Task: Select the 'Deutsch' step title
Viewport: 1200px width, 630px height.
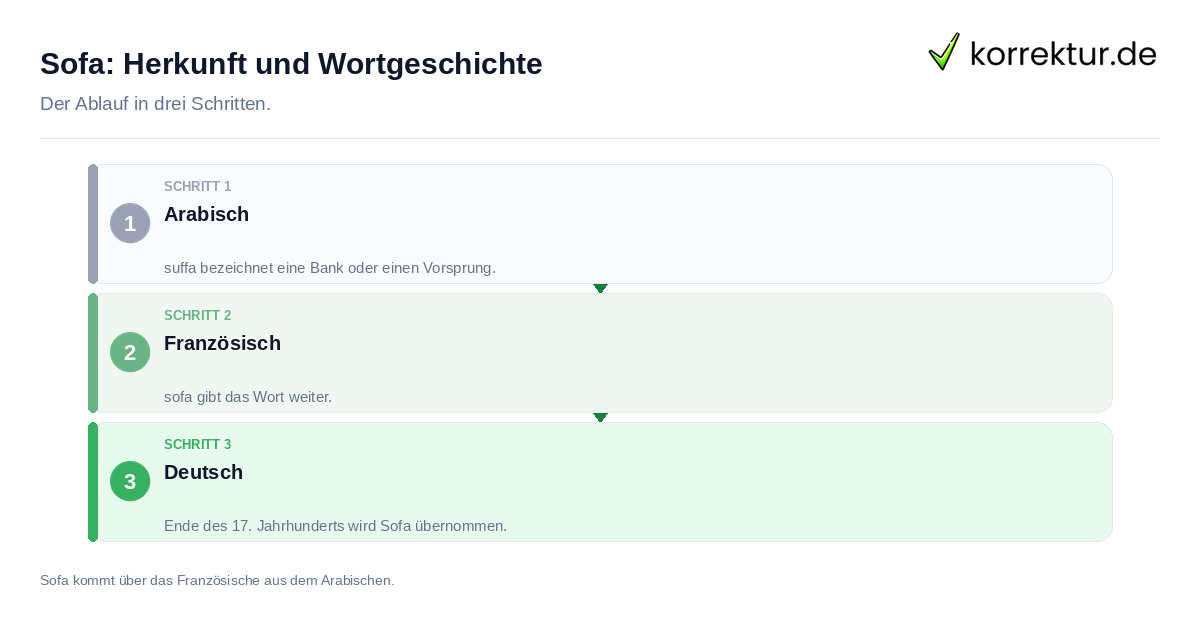Action: [204, 472]
